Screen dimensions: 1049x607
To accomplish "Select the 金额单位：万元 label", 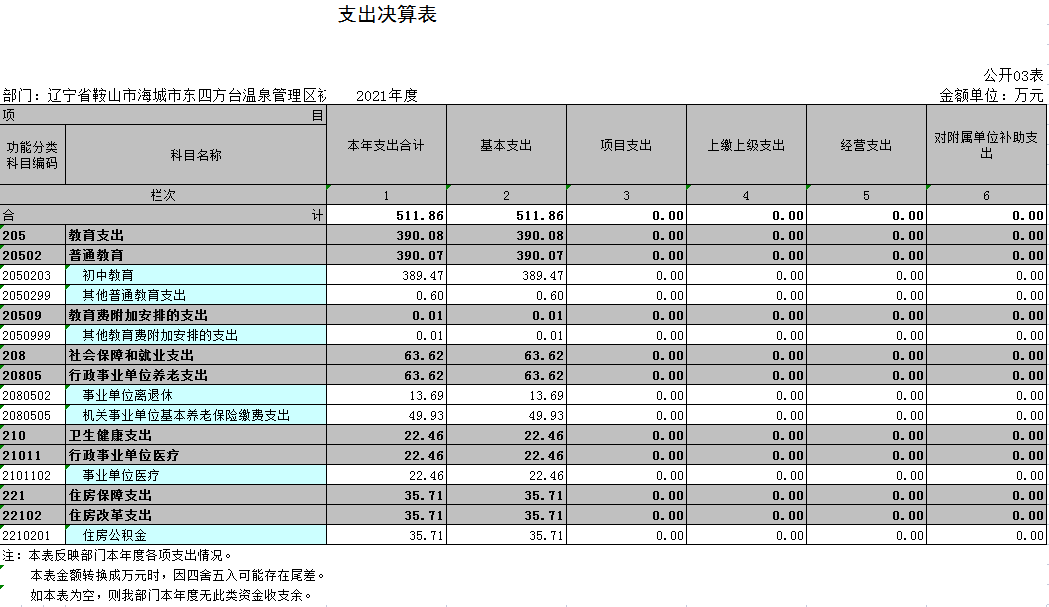I will click(991, 95).
